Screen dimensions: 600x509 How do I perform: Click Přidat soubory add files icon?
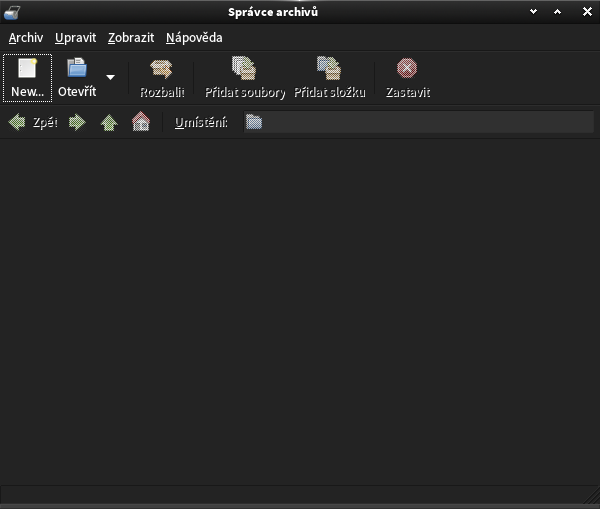[244, 68]
